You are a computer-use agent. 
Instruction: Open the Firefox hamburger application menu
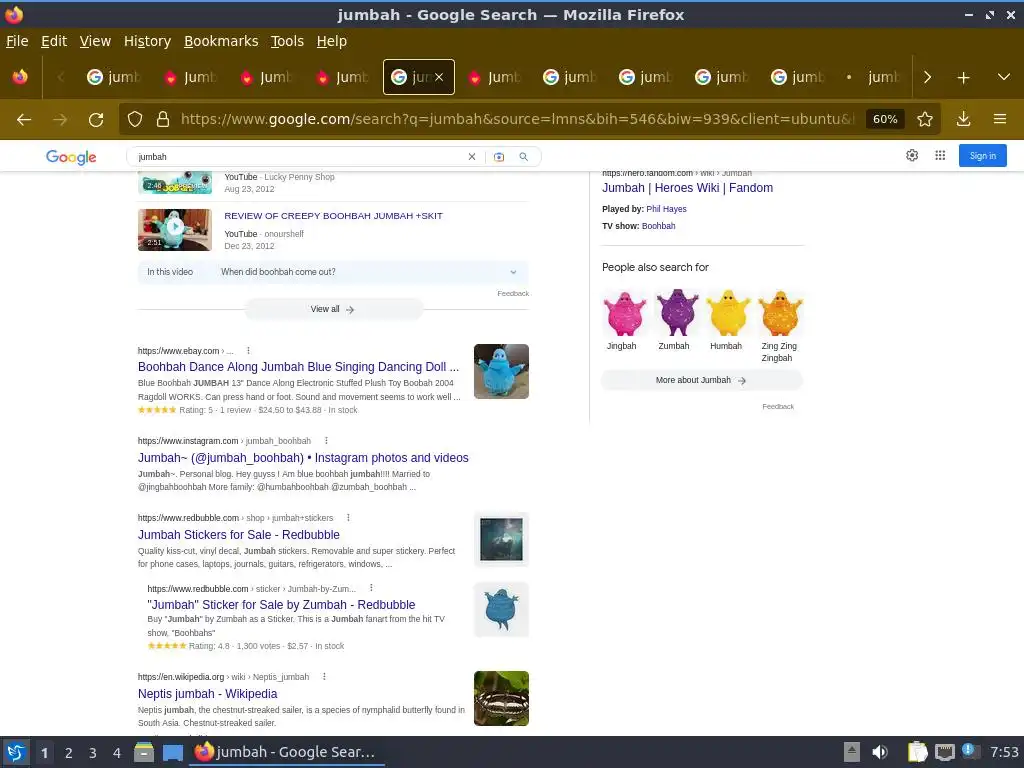pyautogui.click(x=1000, y=119)
